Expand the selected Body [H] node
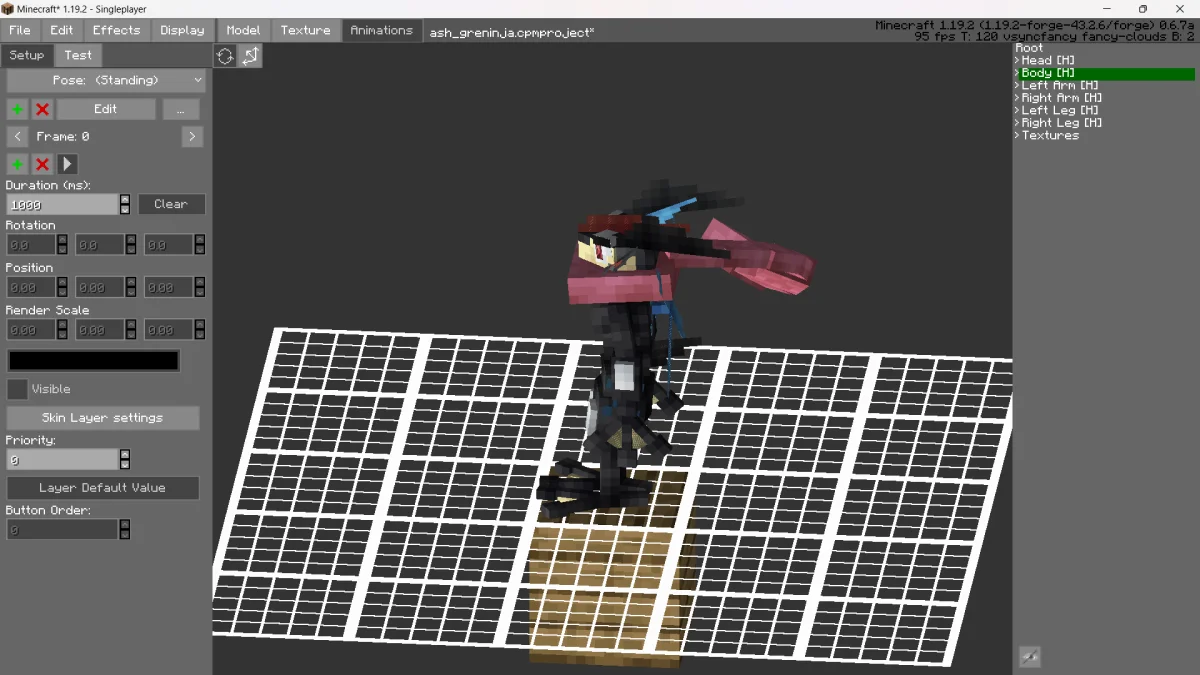Screen dimensions: 1200x675 pyautogui.click(x=1017, y=73)
